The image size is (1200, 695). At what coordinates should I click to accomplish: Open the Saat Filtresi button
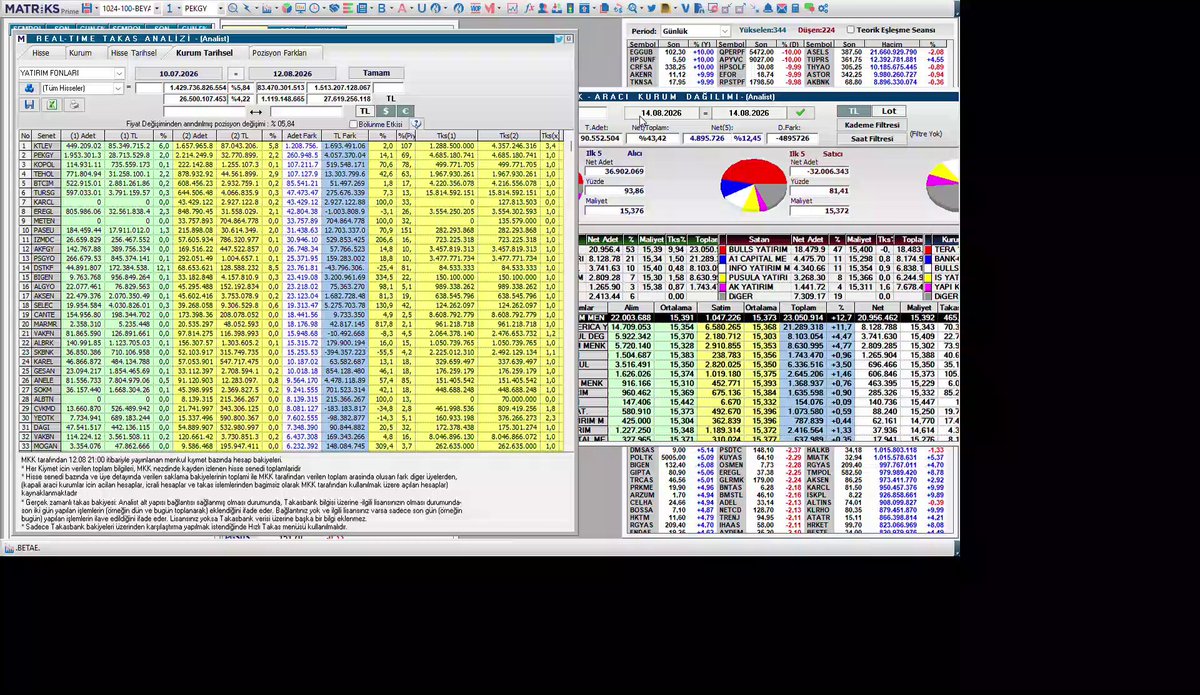point(872,139)
